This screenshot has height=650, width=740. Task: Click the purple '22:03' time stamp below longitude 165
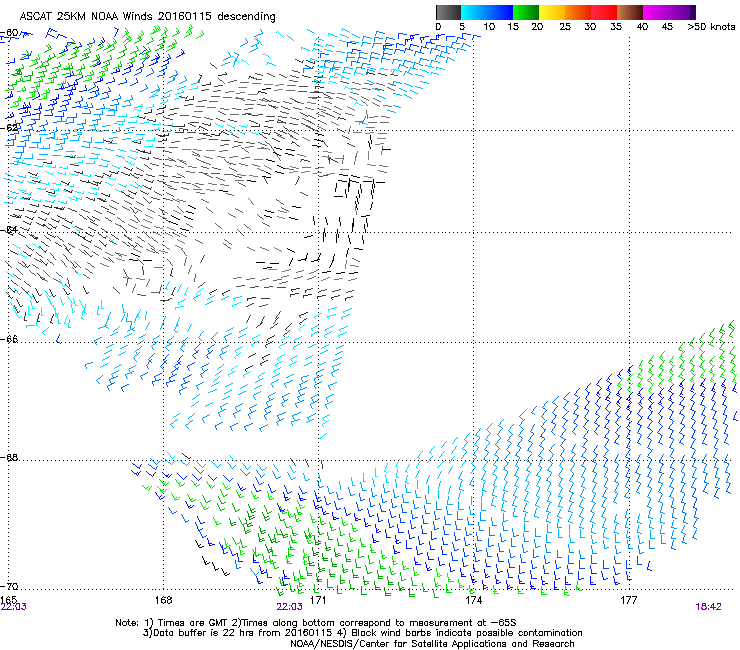point(14,607)
